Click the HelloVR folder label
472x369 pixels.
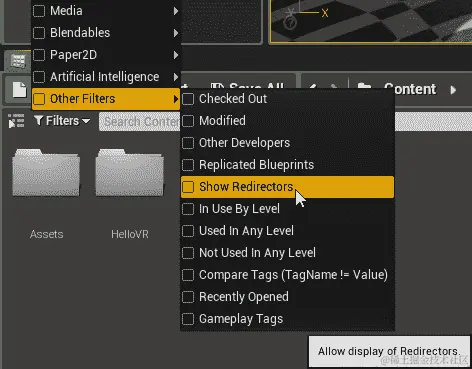[130, 234]
